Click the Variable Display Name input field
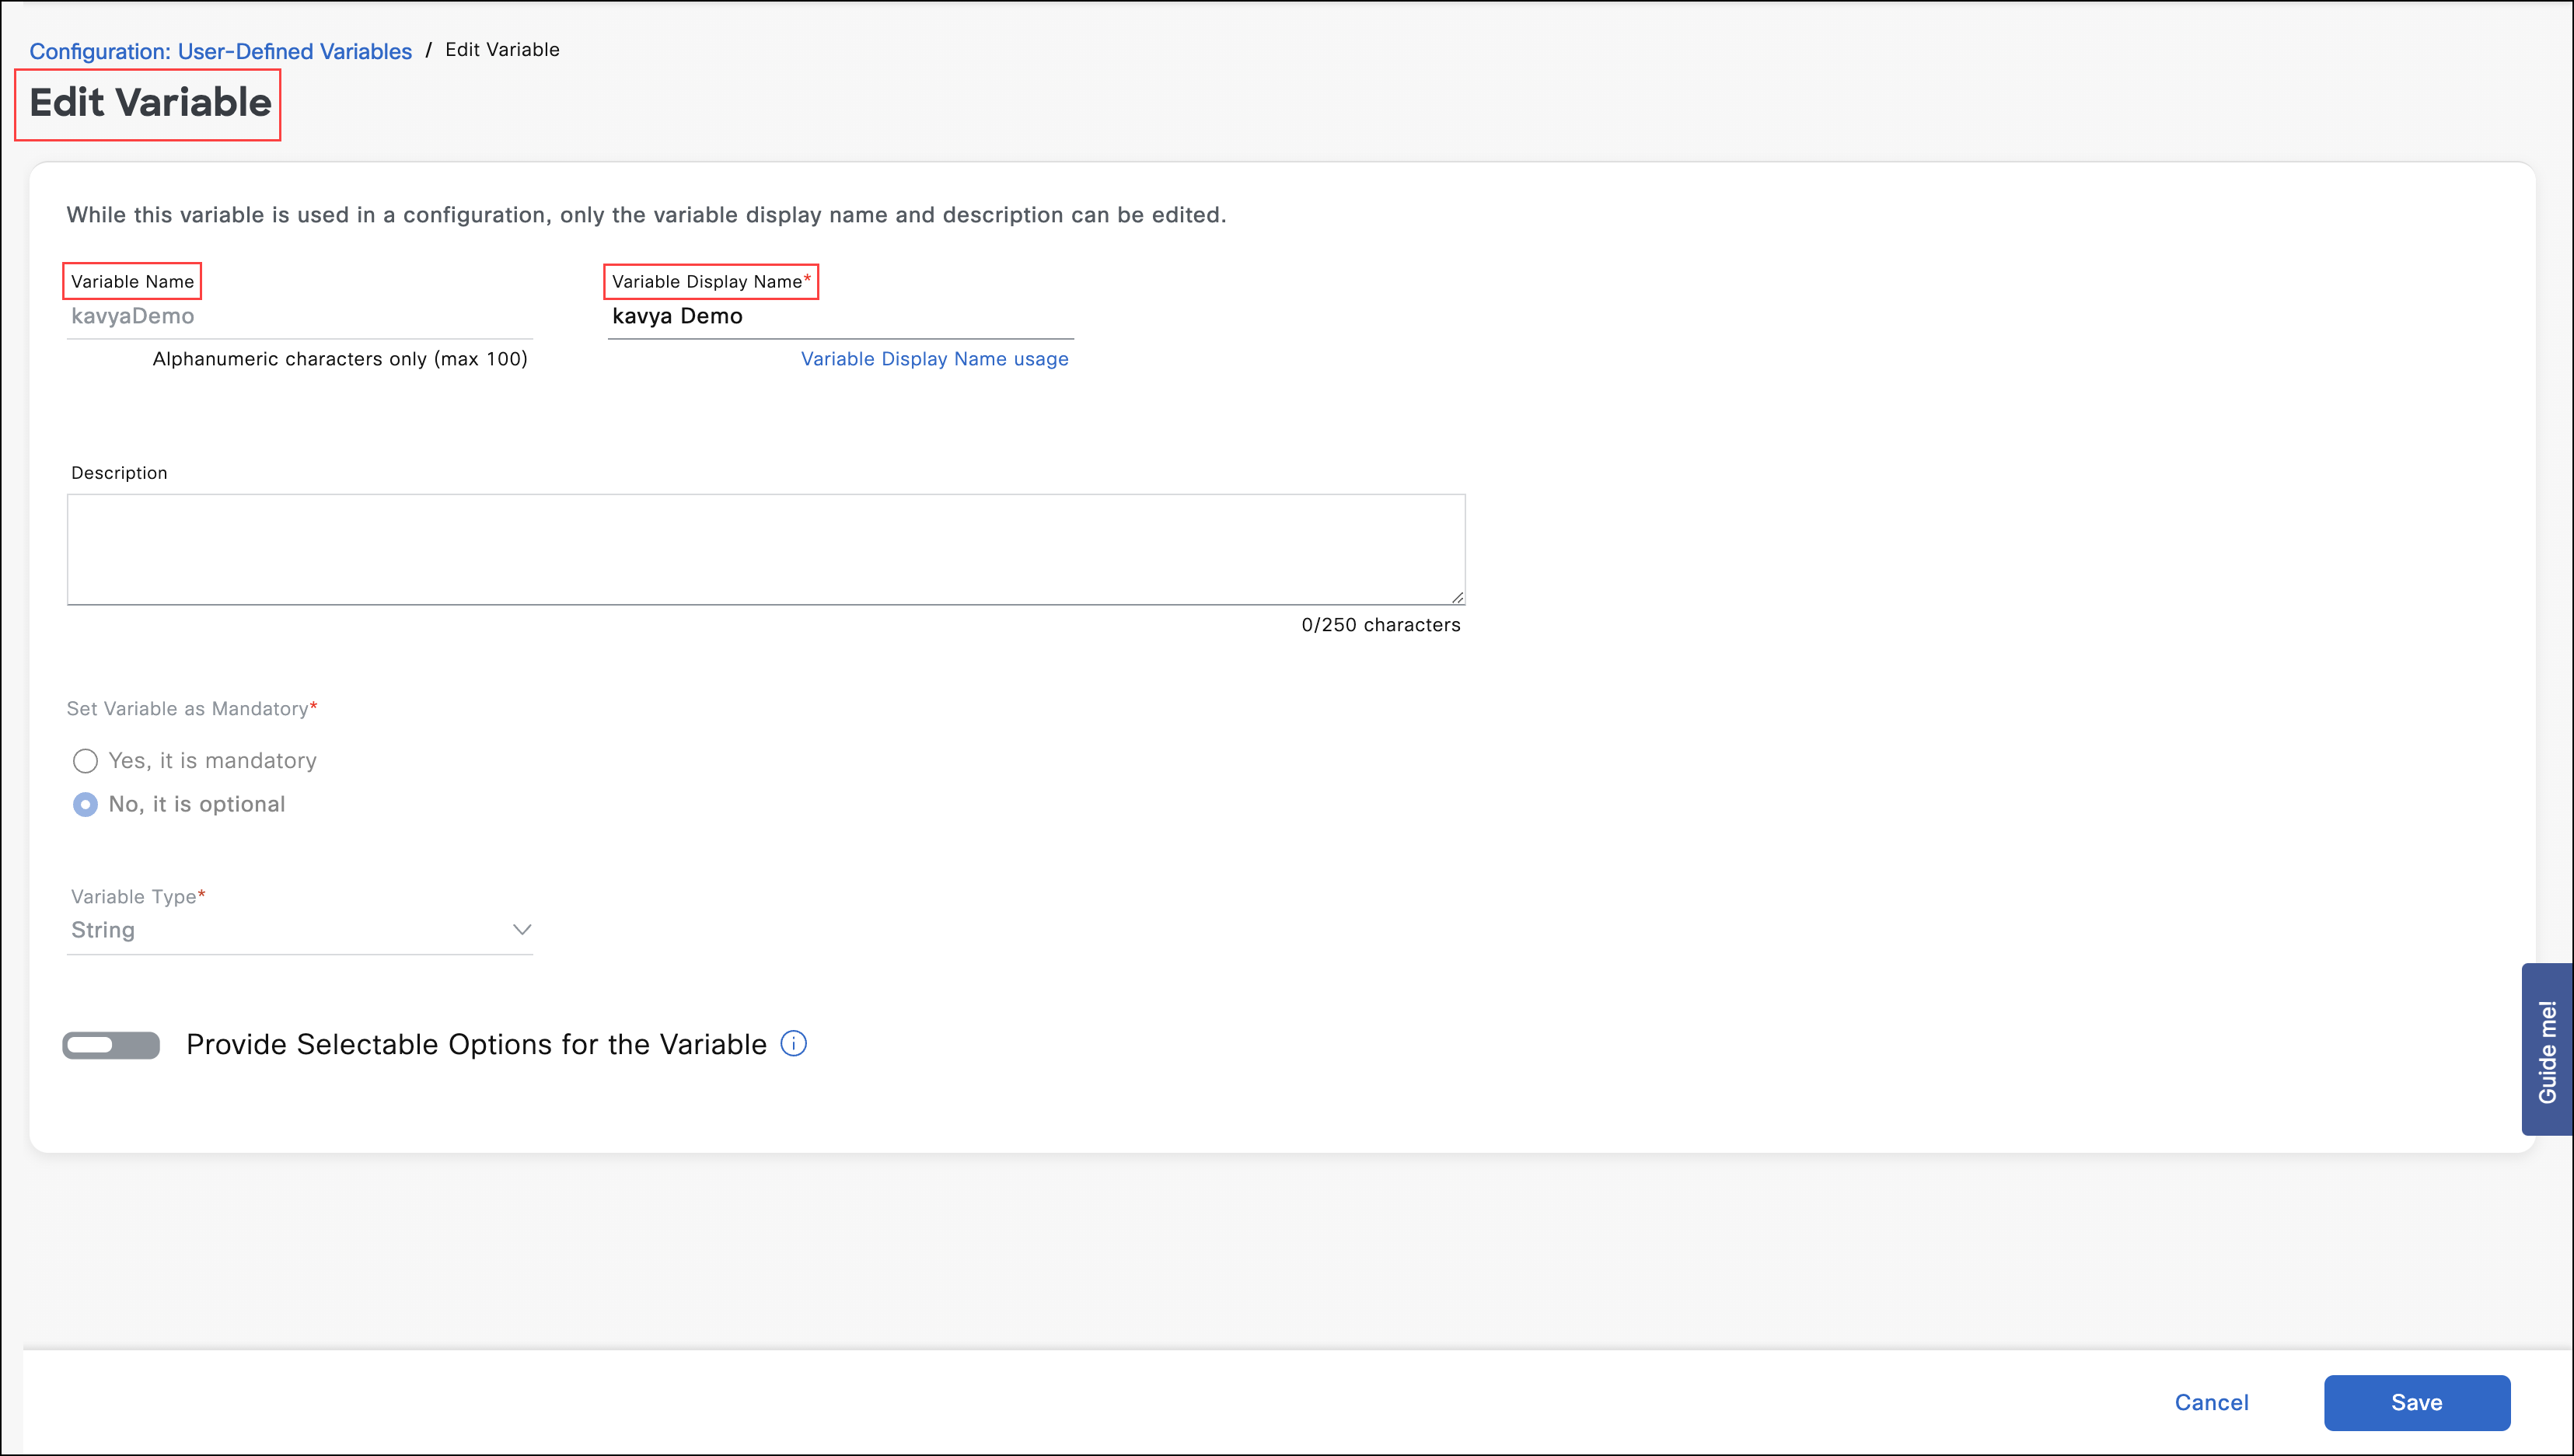 [840, 316]
